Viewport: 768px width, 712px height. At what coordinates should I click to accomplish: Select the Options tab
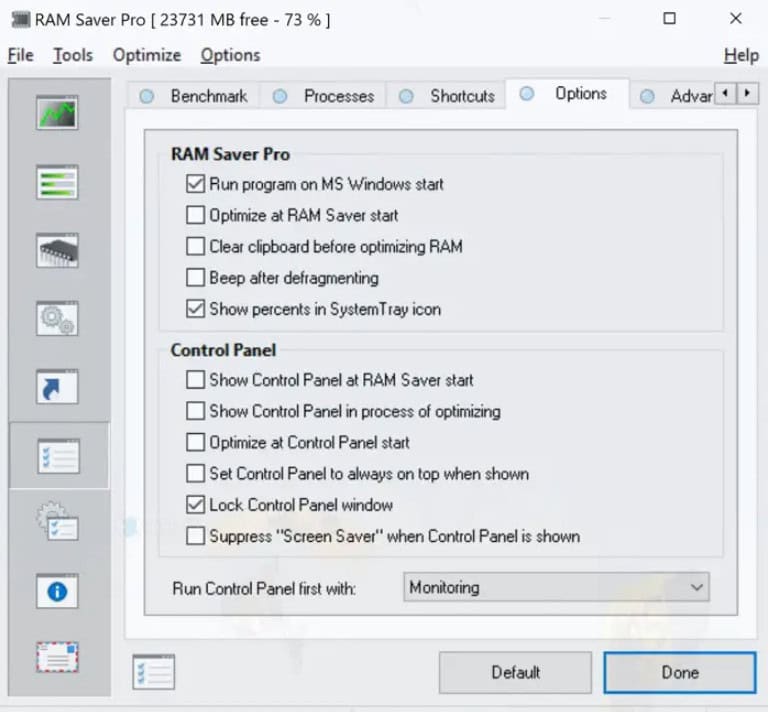pos(567,94)
